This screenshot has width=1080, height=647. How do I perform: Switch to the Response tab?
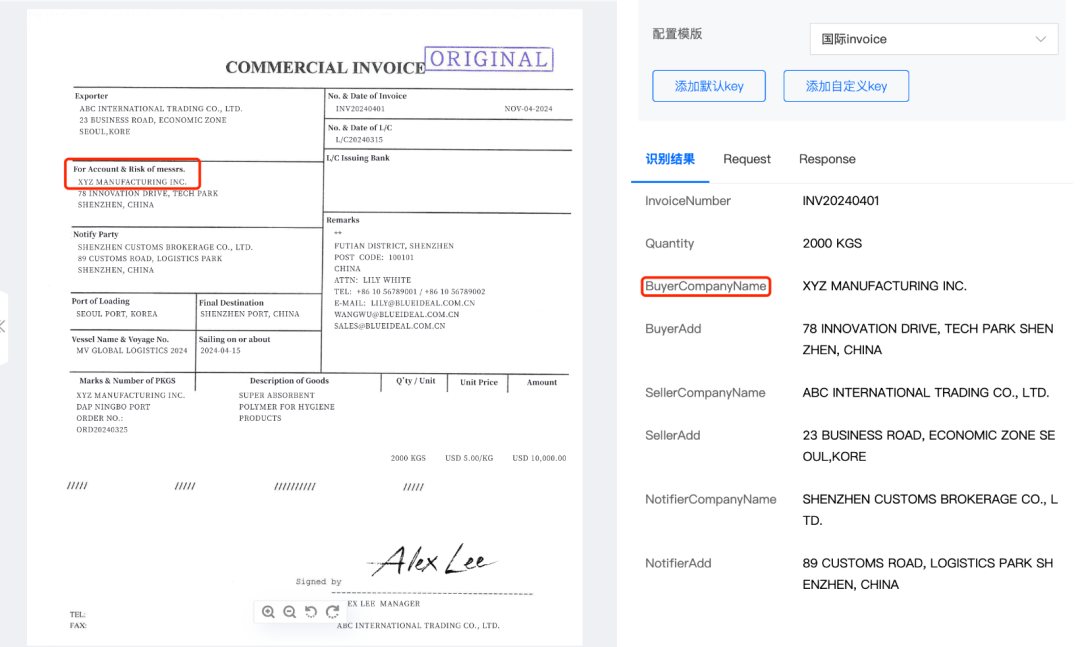point(827,159)
